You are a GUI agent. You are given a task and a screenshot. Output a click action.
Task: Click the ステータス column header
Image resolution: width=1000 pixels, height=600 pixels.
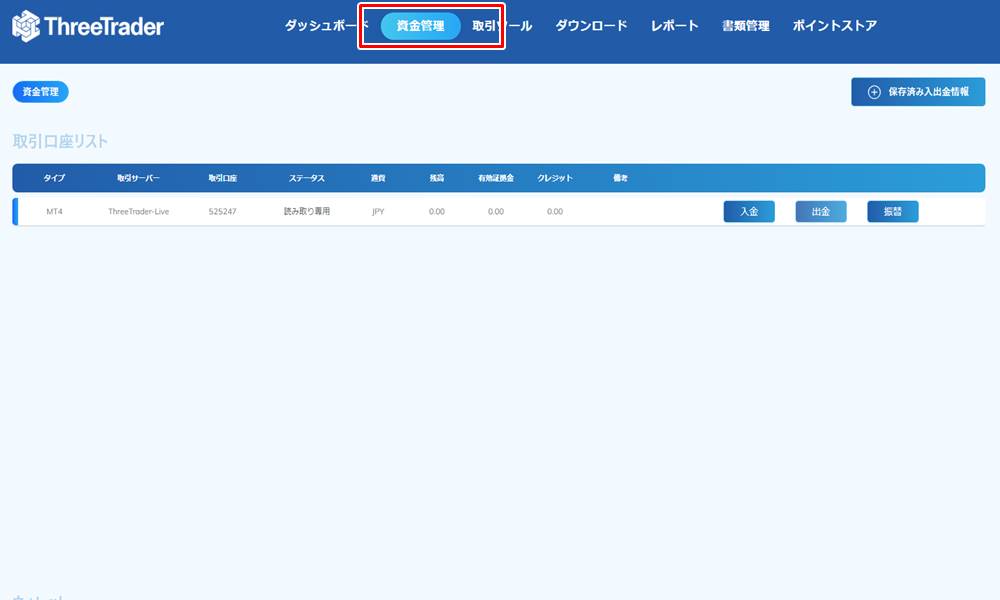[x=305, y=178]
